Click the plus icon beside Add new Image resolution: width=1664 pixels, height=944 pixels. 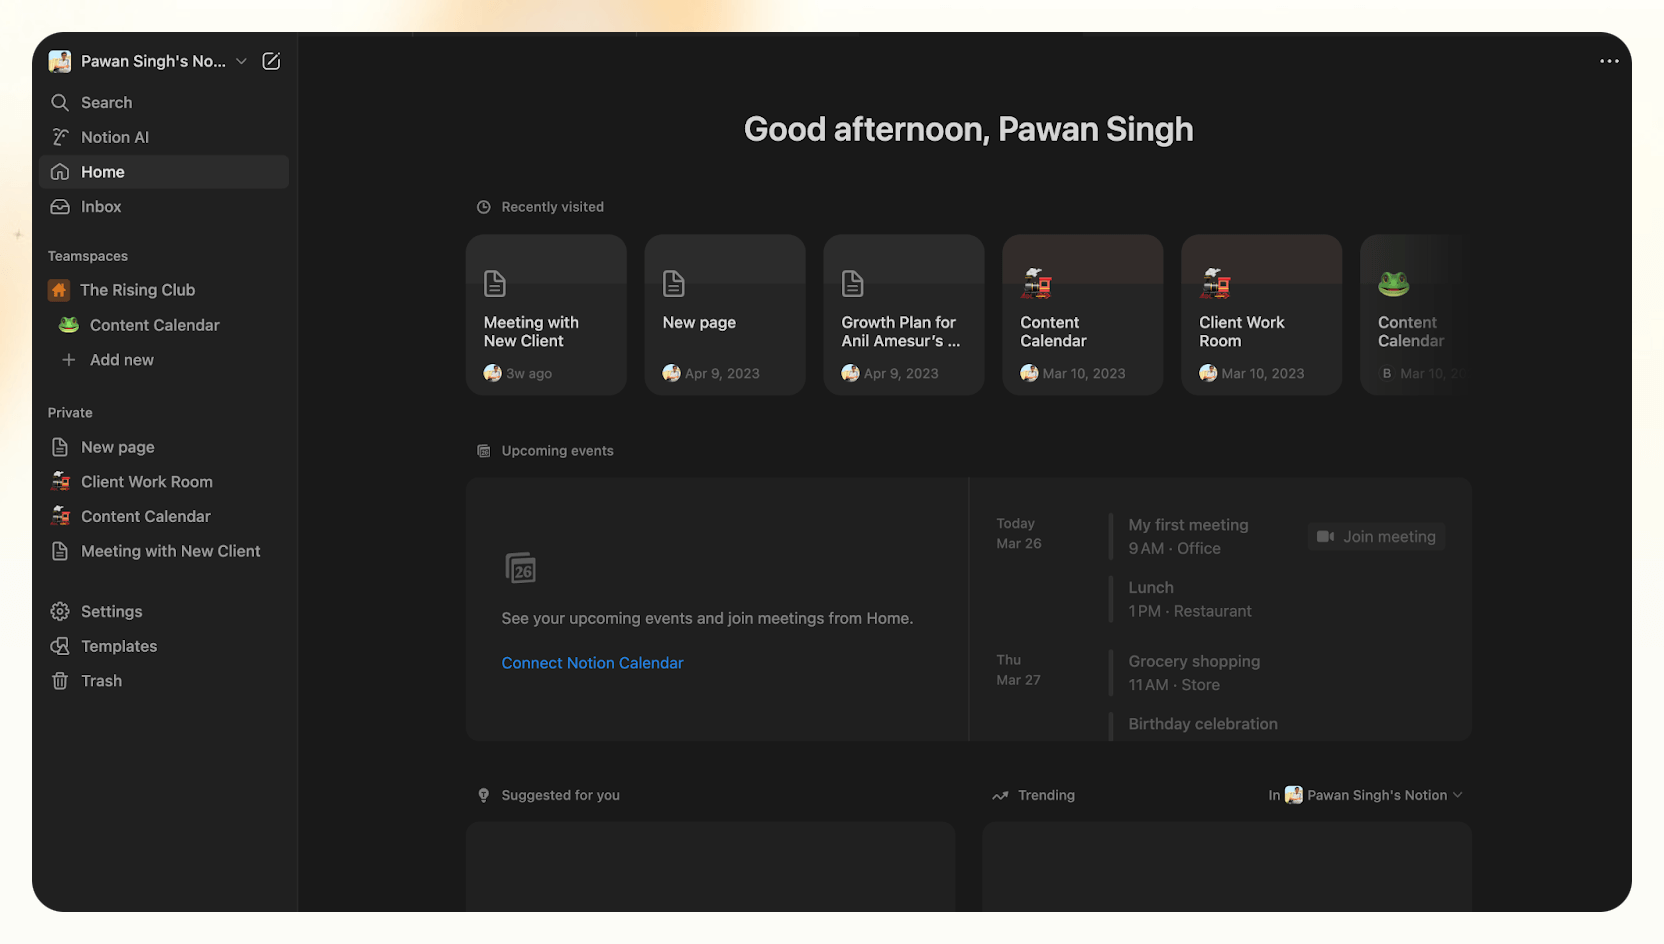click(x=69, y=360)
